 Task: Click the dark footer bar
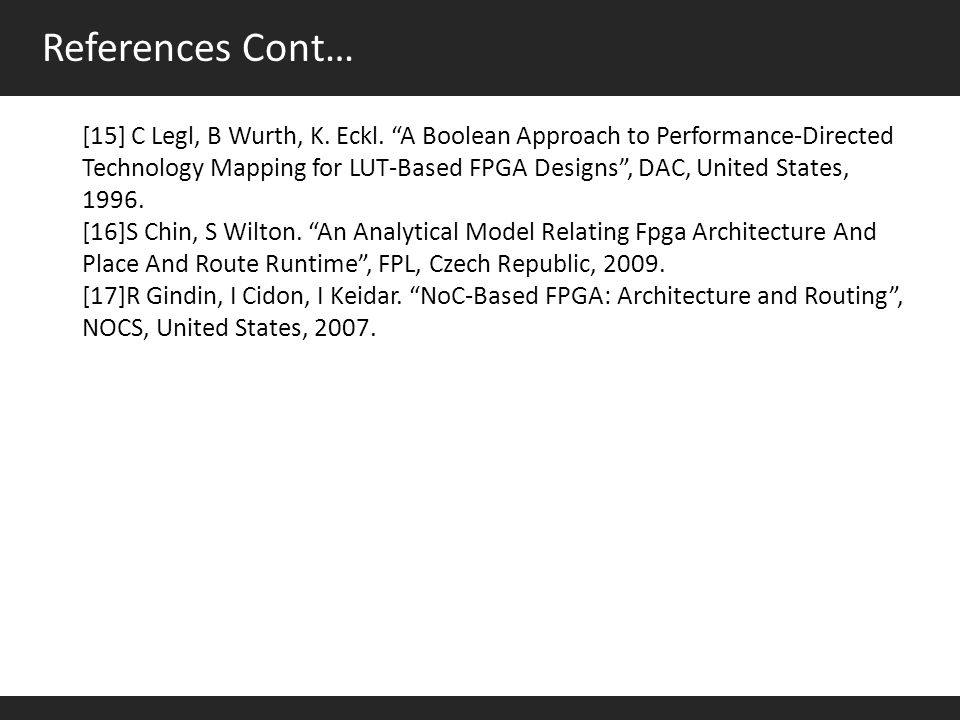pos(480,708)
